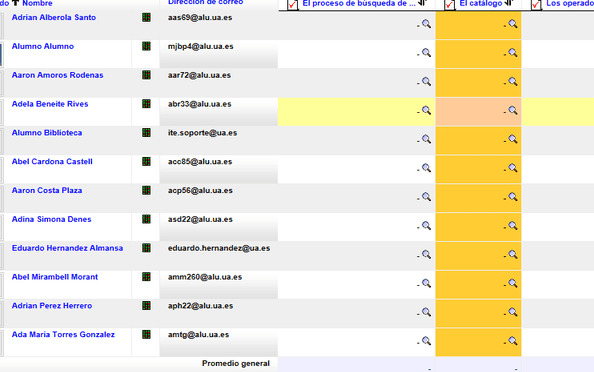Viewport: 594px width, 372px height.
Task: Click quiz icon before El proceso de búsqueda
Action: (292, 5)
